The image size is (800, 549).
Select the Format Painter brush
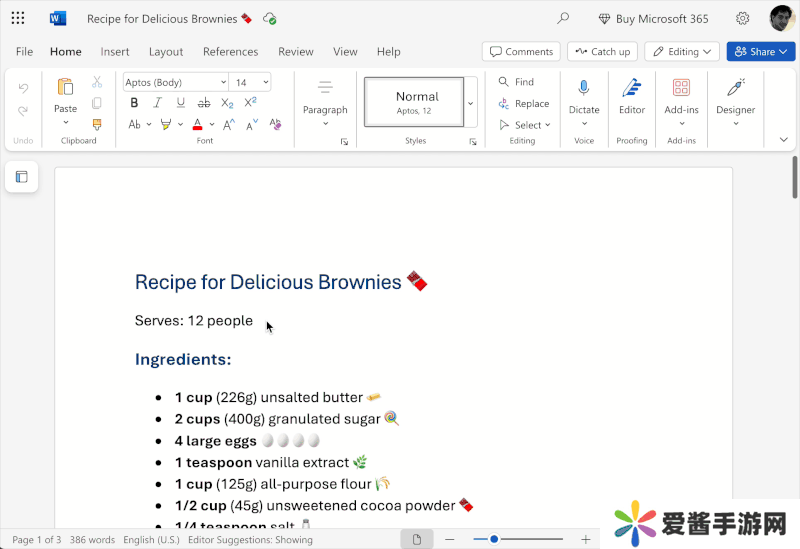point(97,124)
